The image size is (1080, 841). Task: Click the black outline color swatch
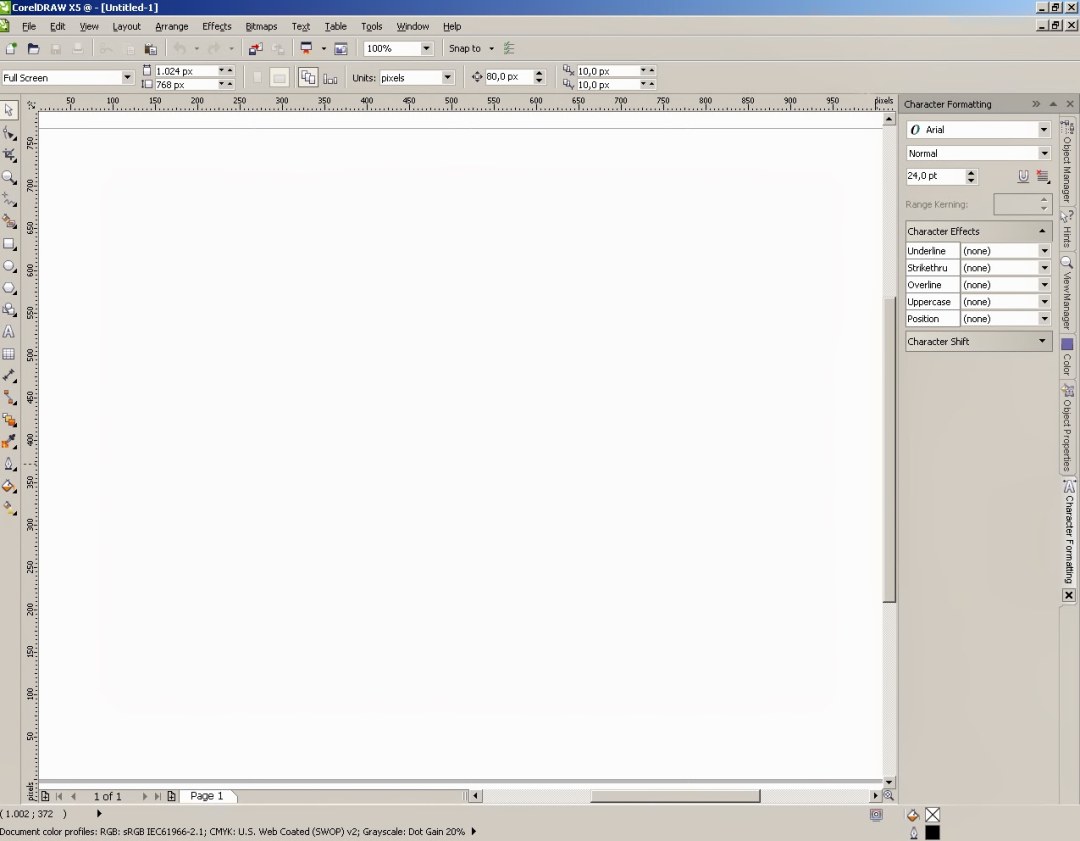pos(932,832)
